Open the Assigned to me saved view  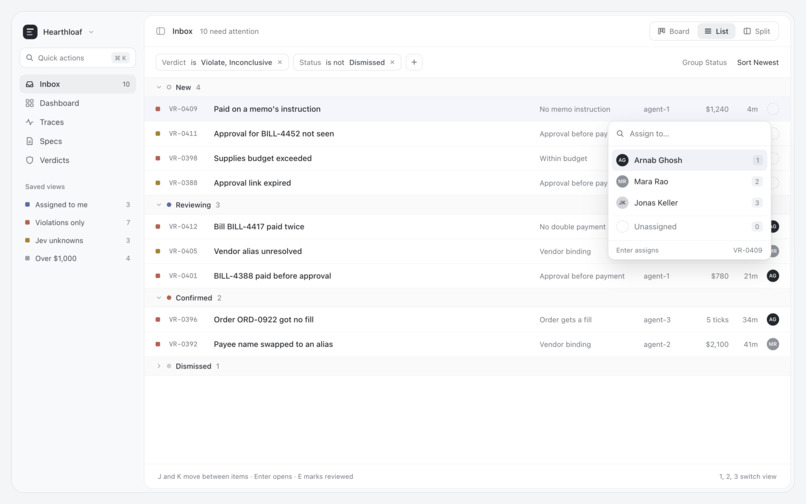tap(78, 205)
